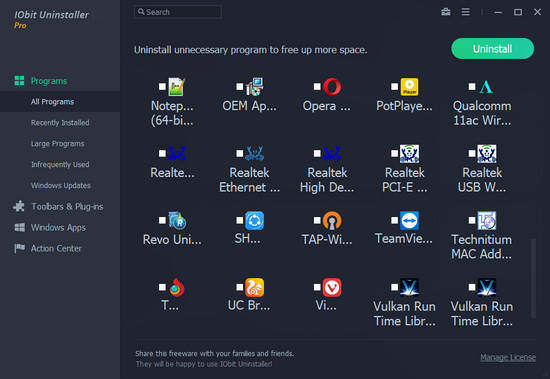
Task: Select the TeamViewer program icon
Action: coord(409,220)
